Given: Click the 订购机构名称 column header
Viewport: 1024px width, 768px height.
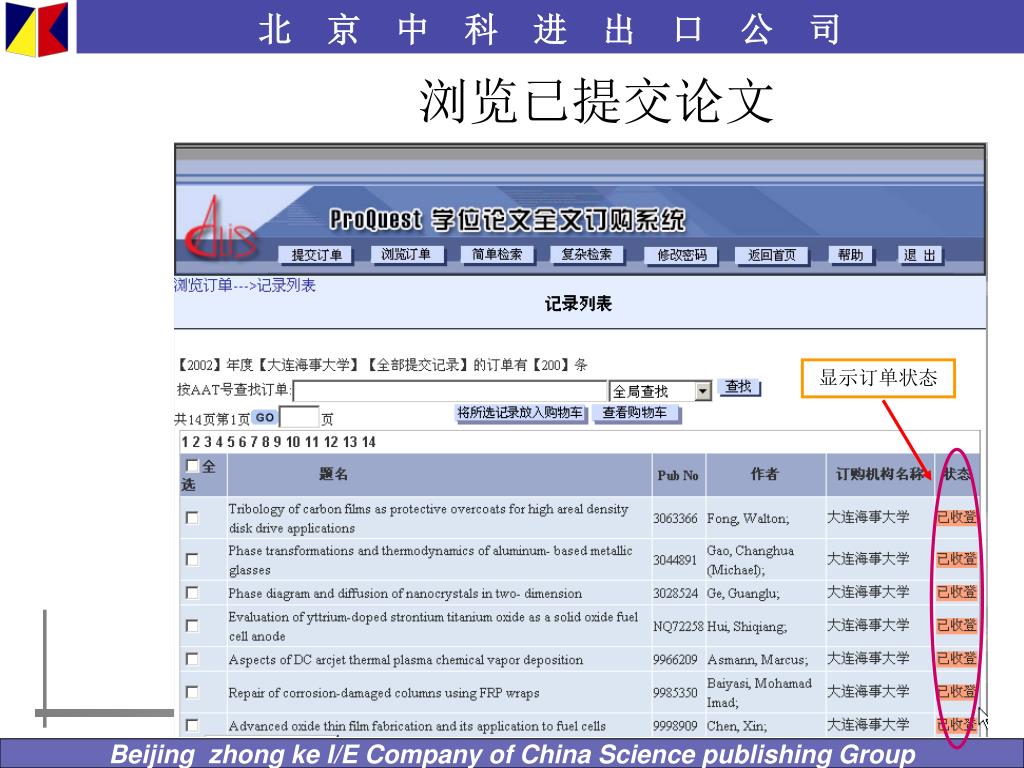Looking at the screenshot, I should tap(880, 474).
